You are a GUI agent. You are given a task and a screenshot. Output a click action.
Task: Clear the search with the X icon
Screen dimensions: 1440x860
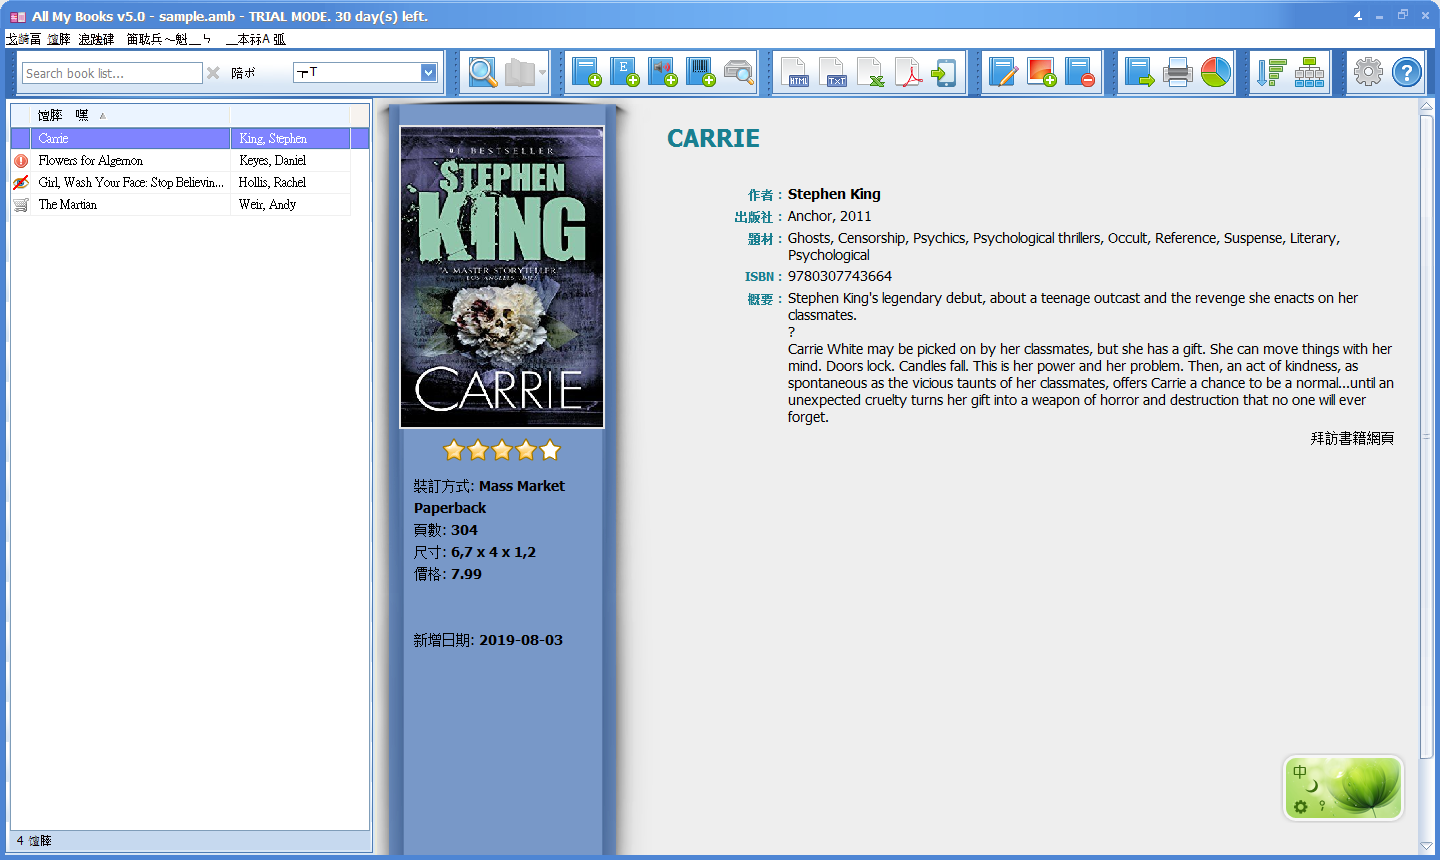tap(213, 73)
